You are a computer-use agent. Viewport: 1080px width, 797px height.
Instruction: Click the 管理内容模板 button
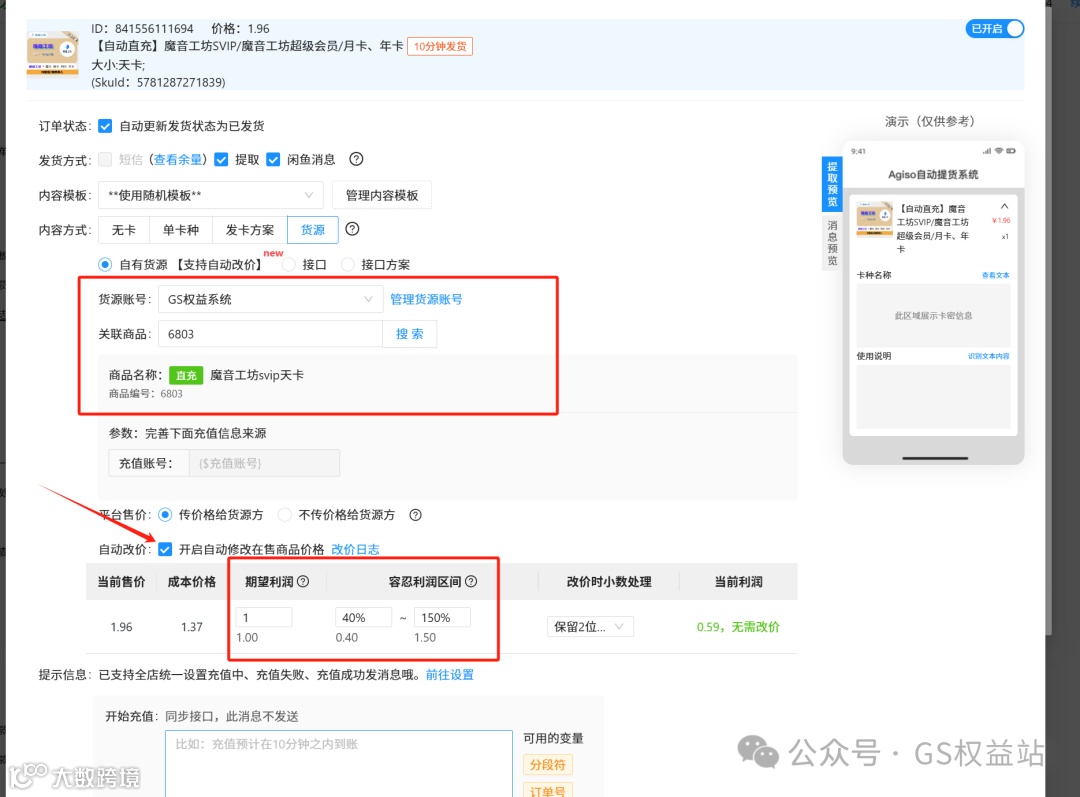click(382, 195)
